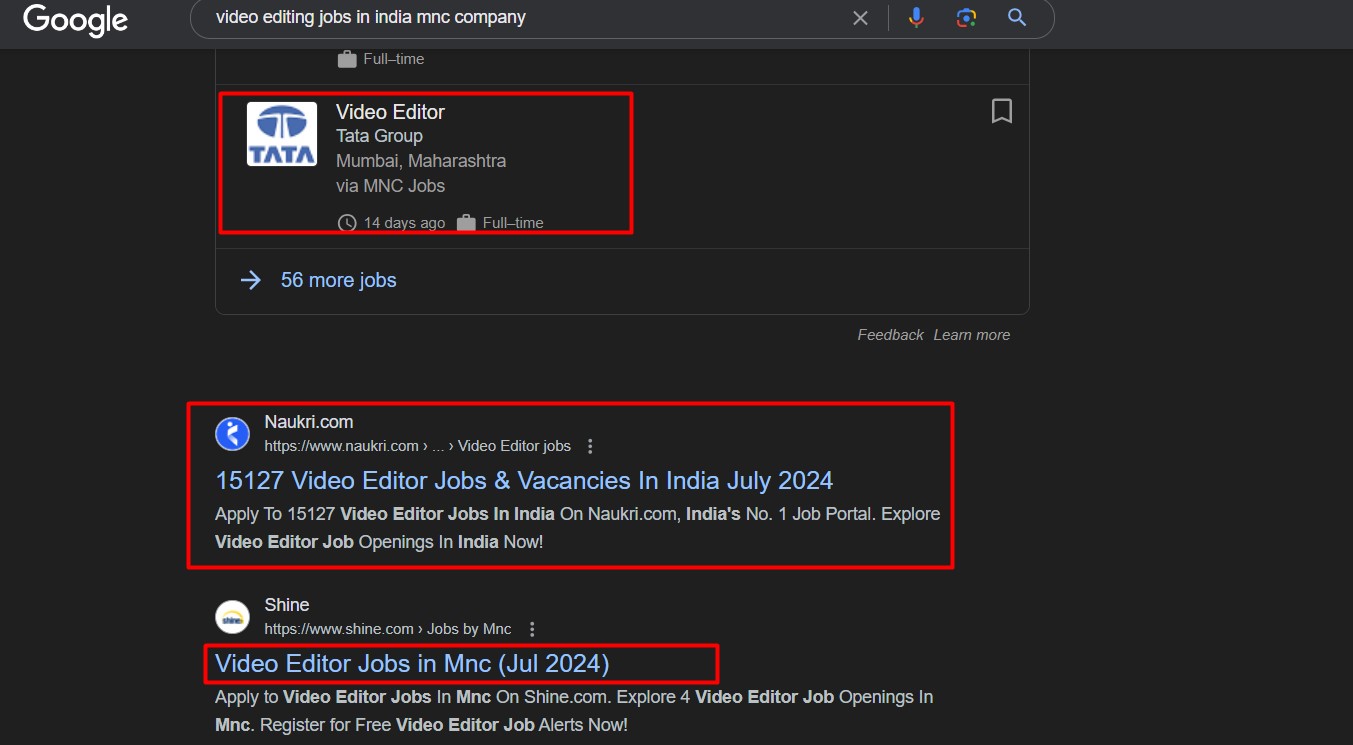This screenshot has height=745, width=1353.
Task: Click the Google logo
Action: point(76,19)
